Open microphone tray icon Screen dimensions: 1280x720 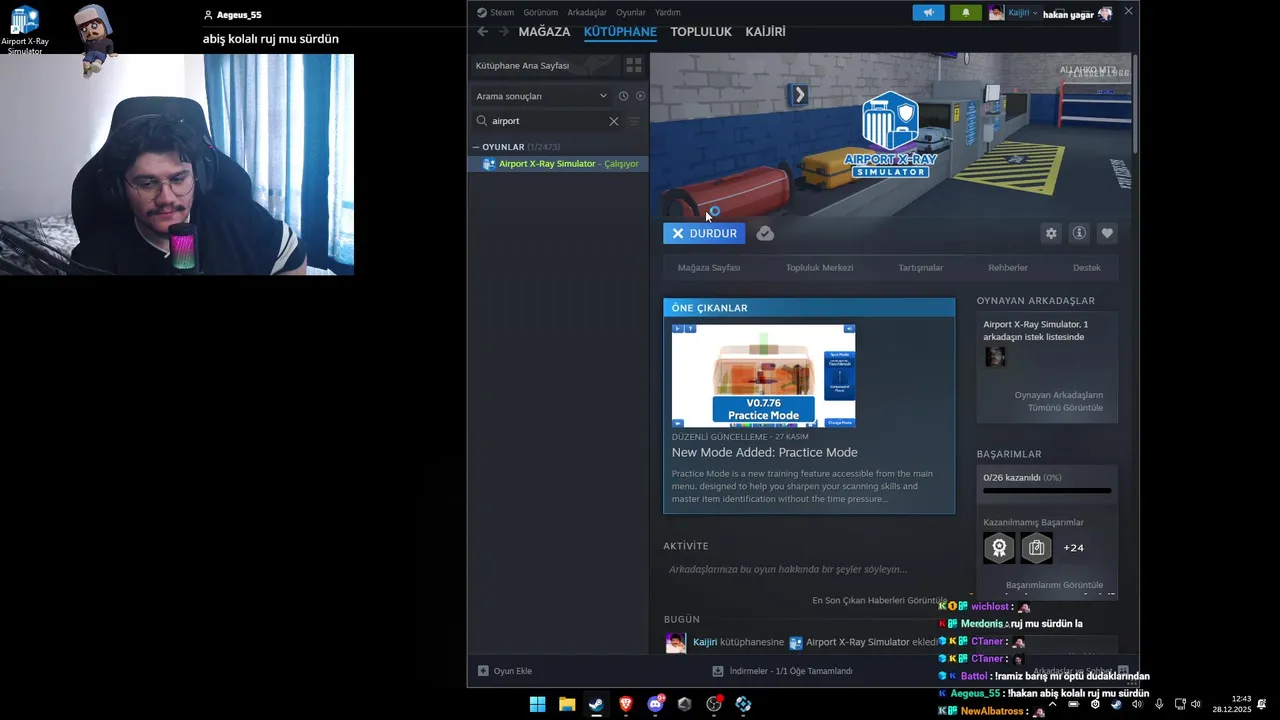pos(1159,704)
